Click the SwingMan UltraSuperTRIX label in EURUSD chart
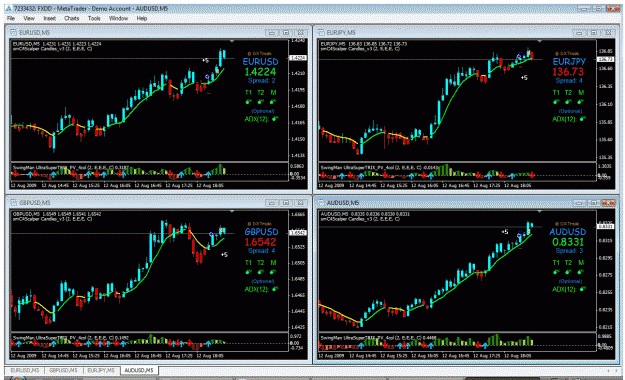This screenshot has width=625, height=380. coord(71,168)
